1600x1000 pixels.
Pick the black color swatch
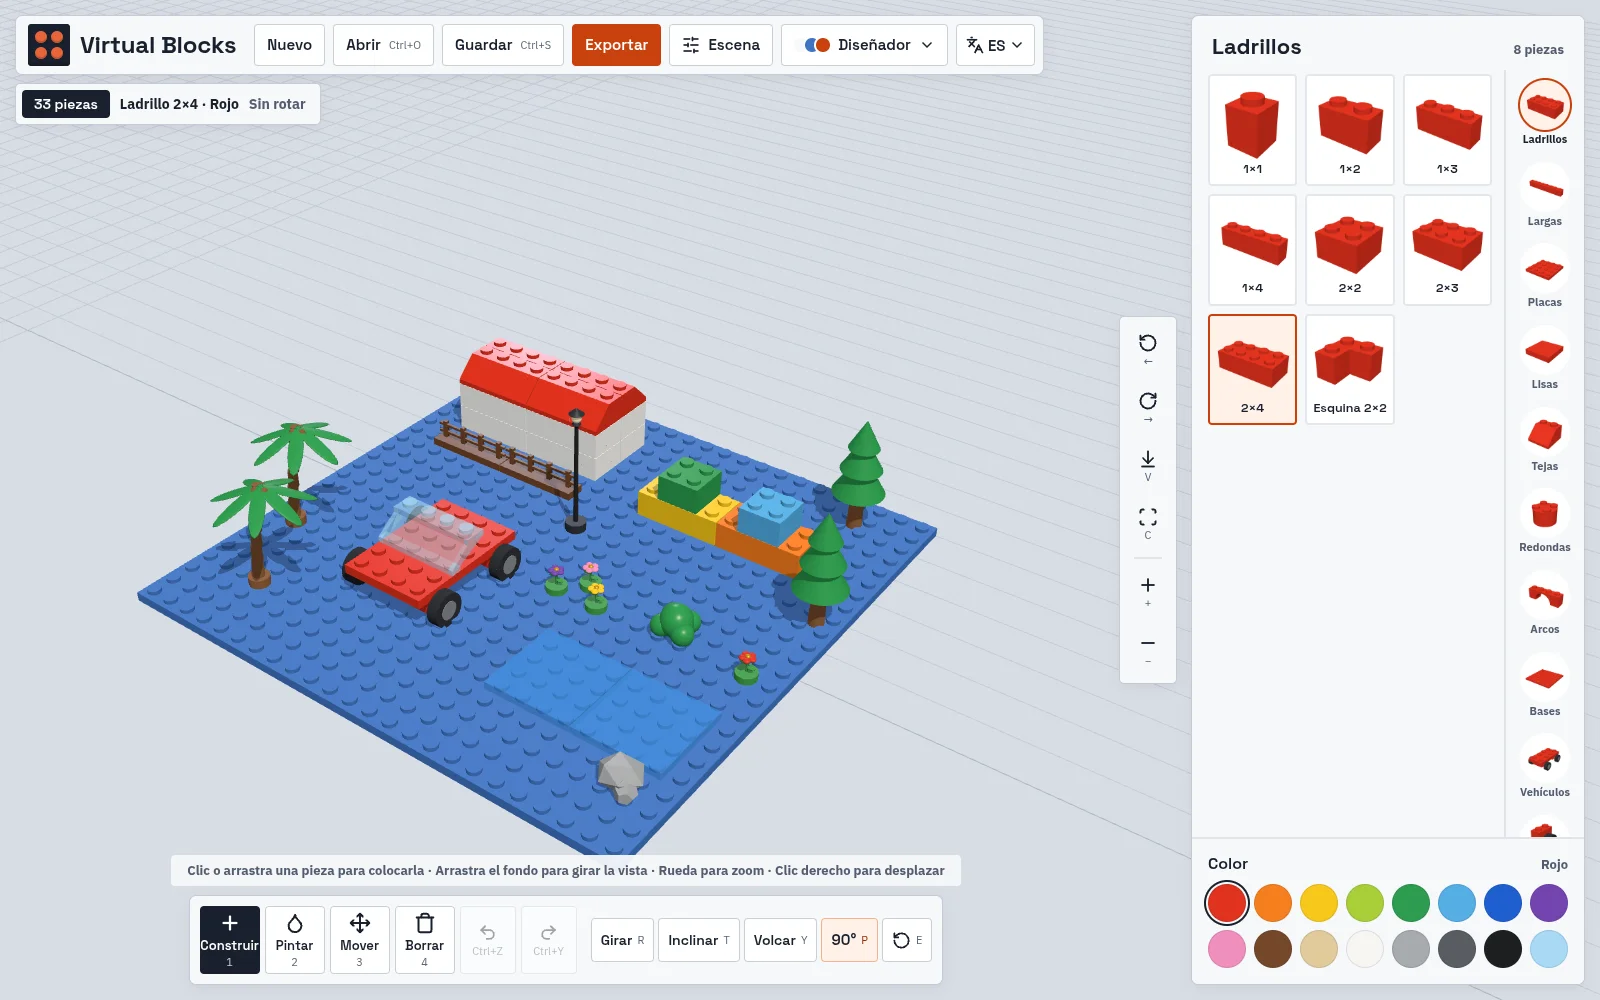1503,949
